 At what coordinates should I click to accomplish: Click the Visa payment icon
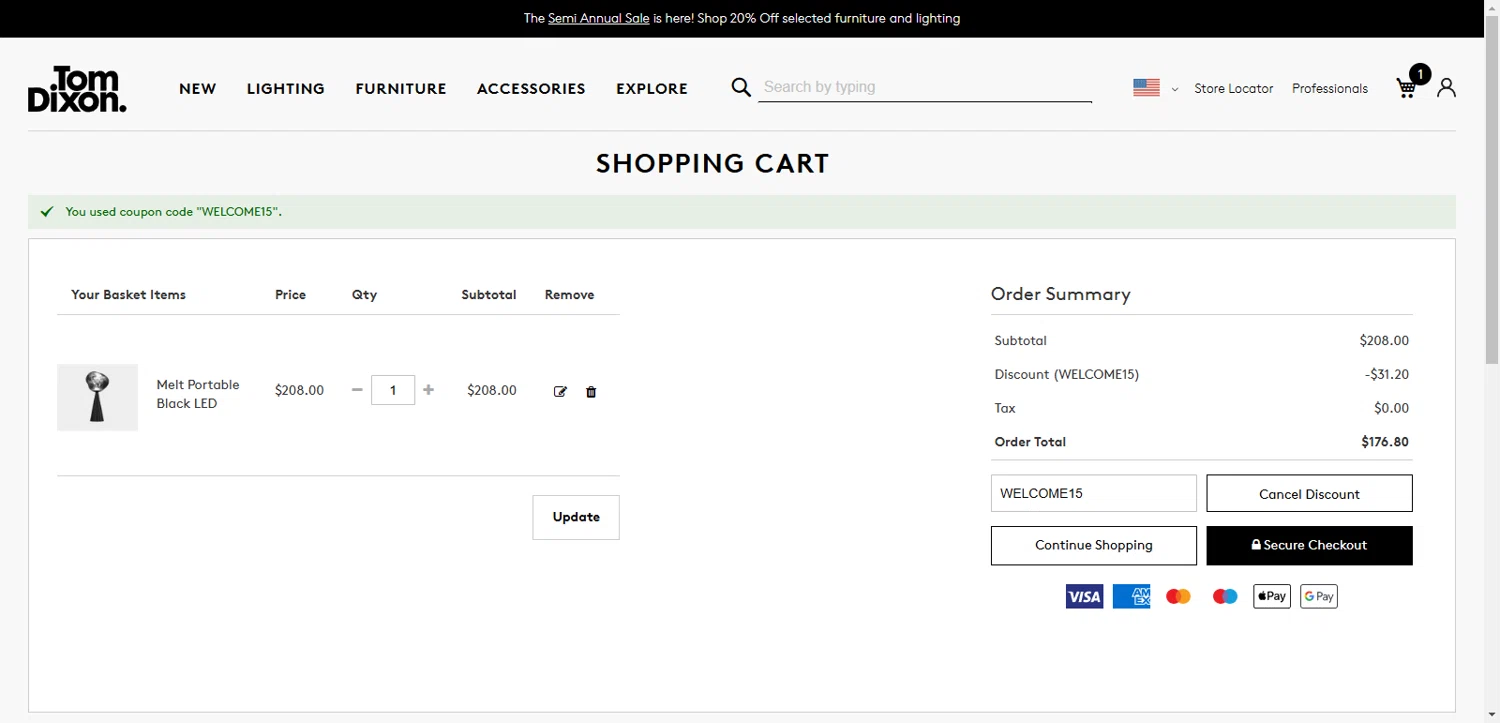tap(1084, 597)
